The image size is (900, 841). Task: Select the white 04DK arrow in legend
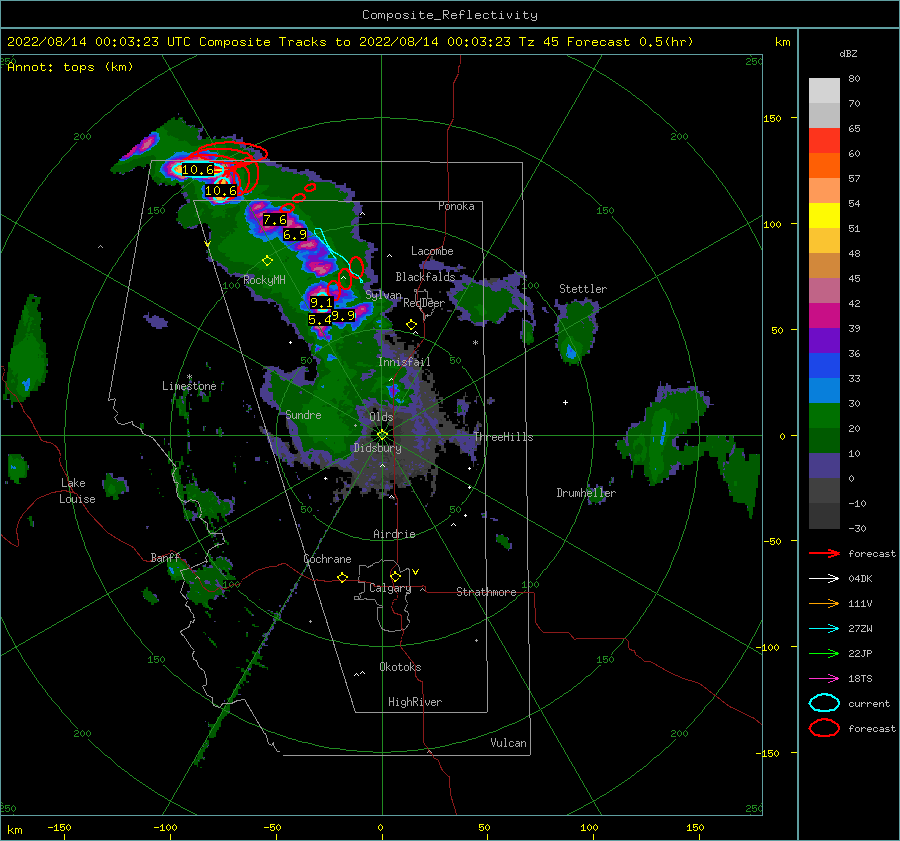coord(824,578)
